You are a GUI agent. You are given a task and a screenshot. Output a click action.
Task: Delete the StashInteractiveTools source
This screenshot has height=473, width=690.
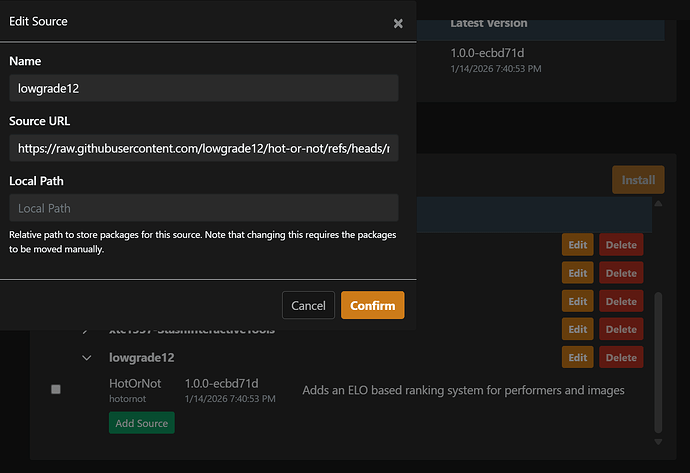621,329
